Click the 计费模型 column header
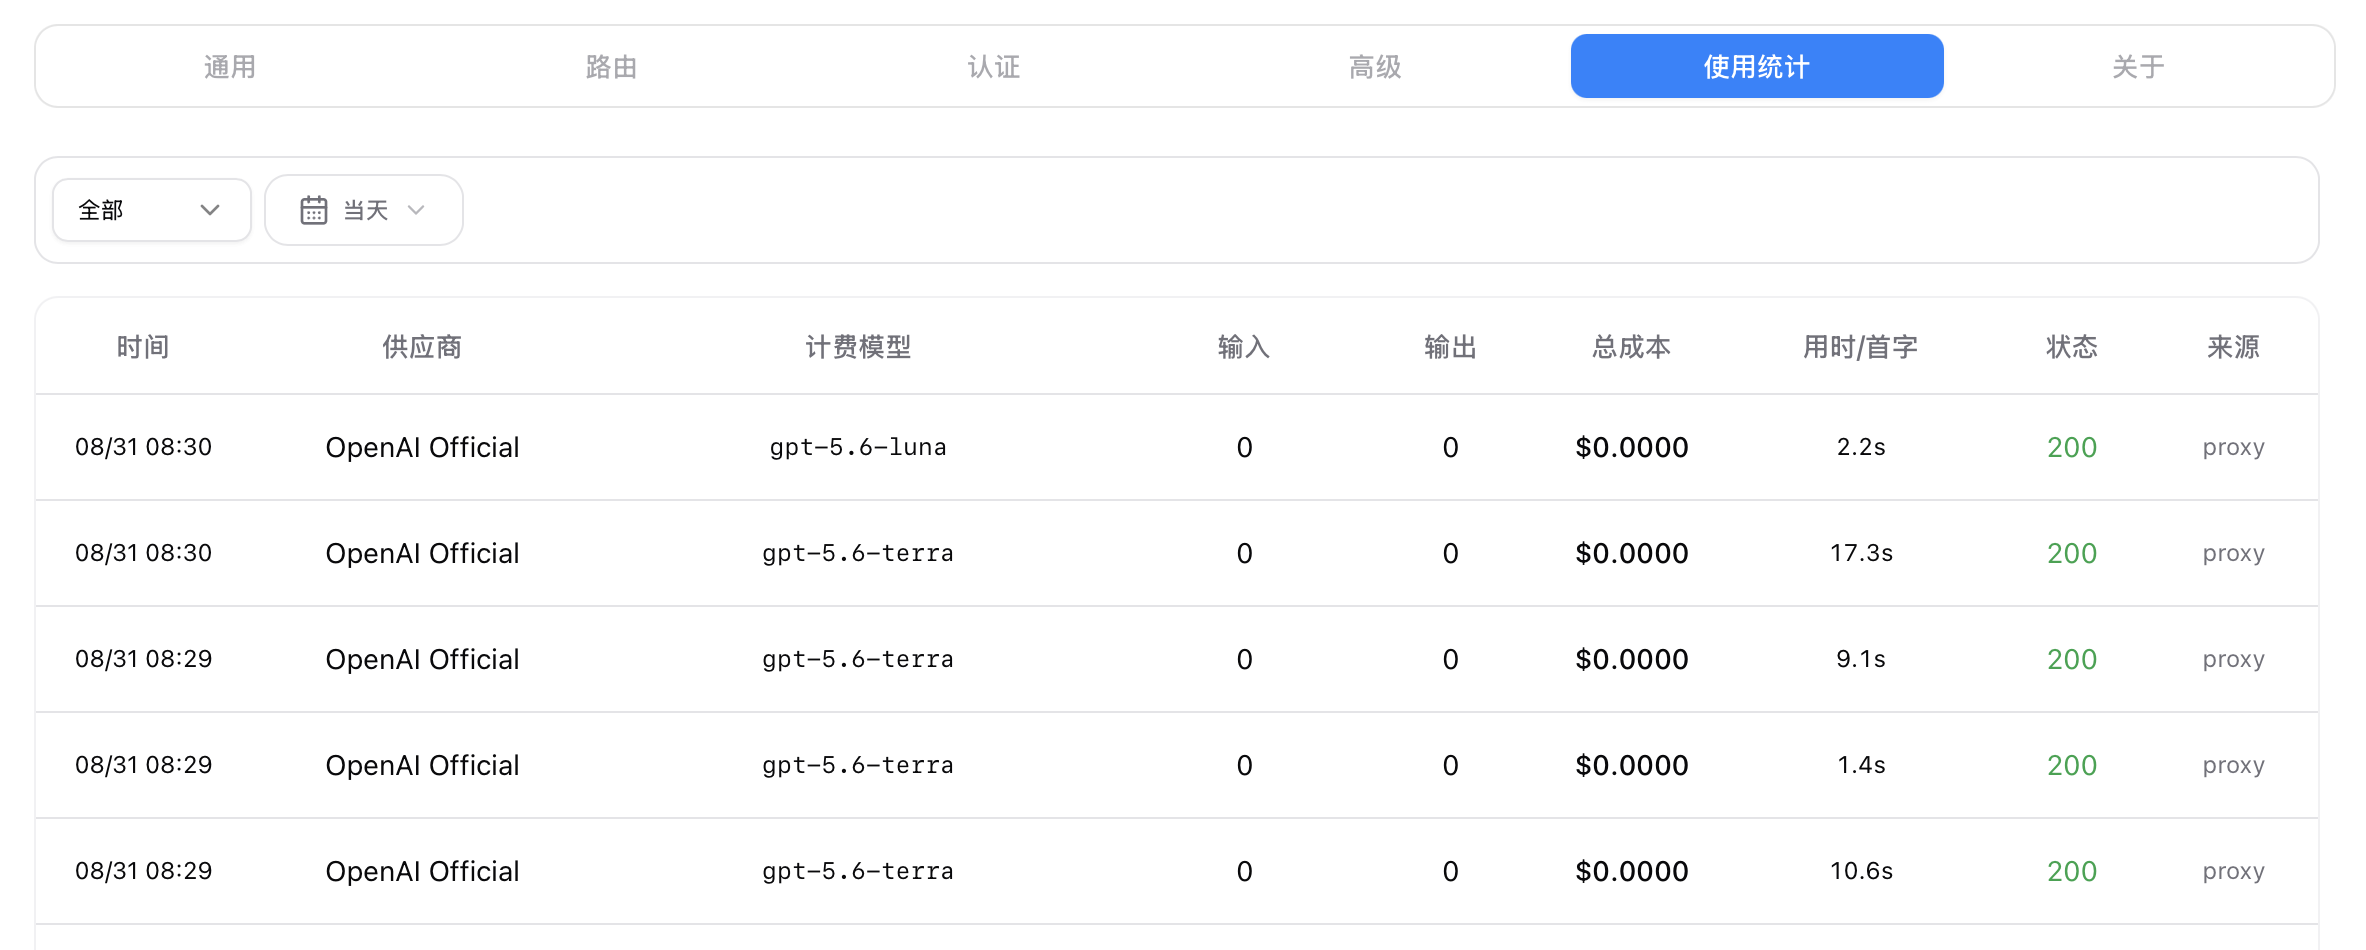The width and height of the screenshot is (2366, 950). click(858, 347)
